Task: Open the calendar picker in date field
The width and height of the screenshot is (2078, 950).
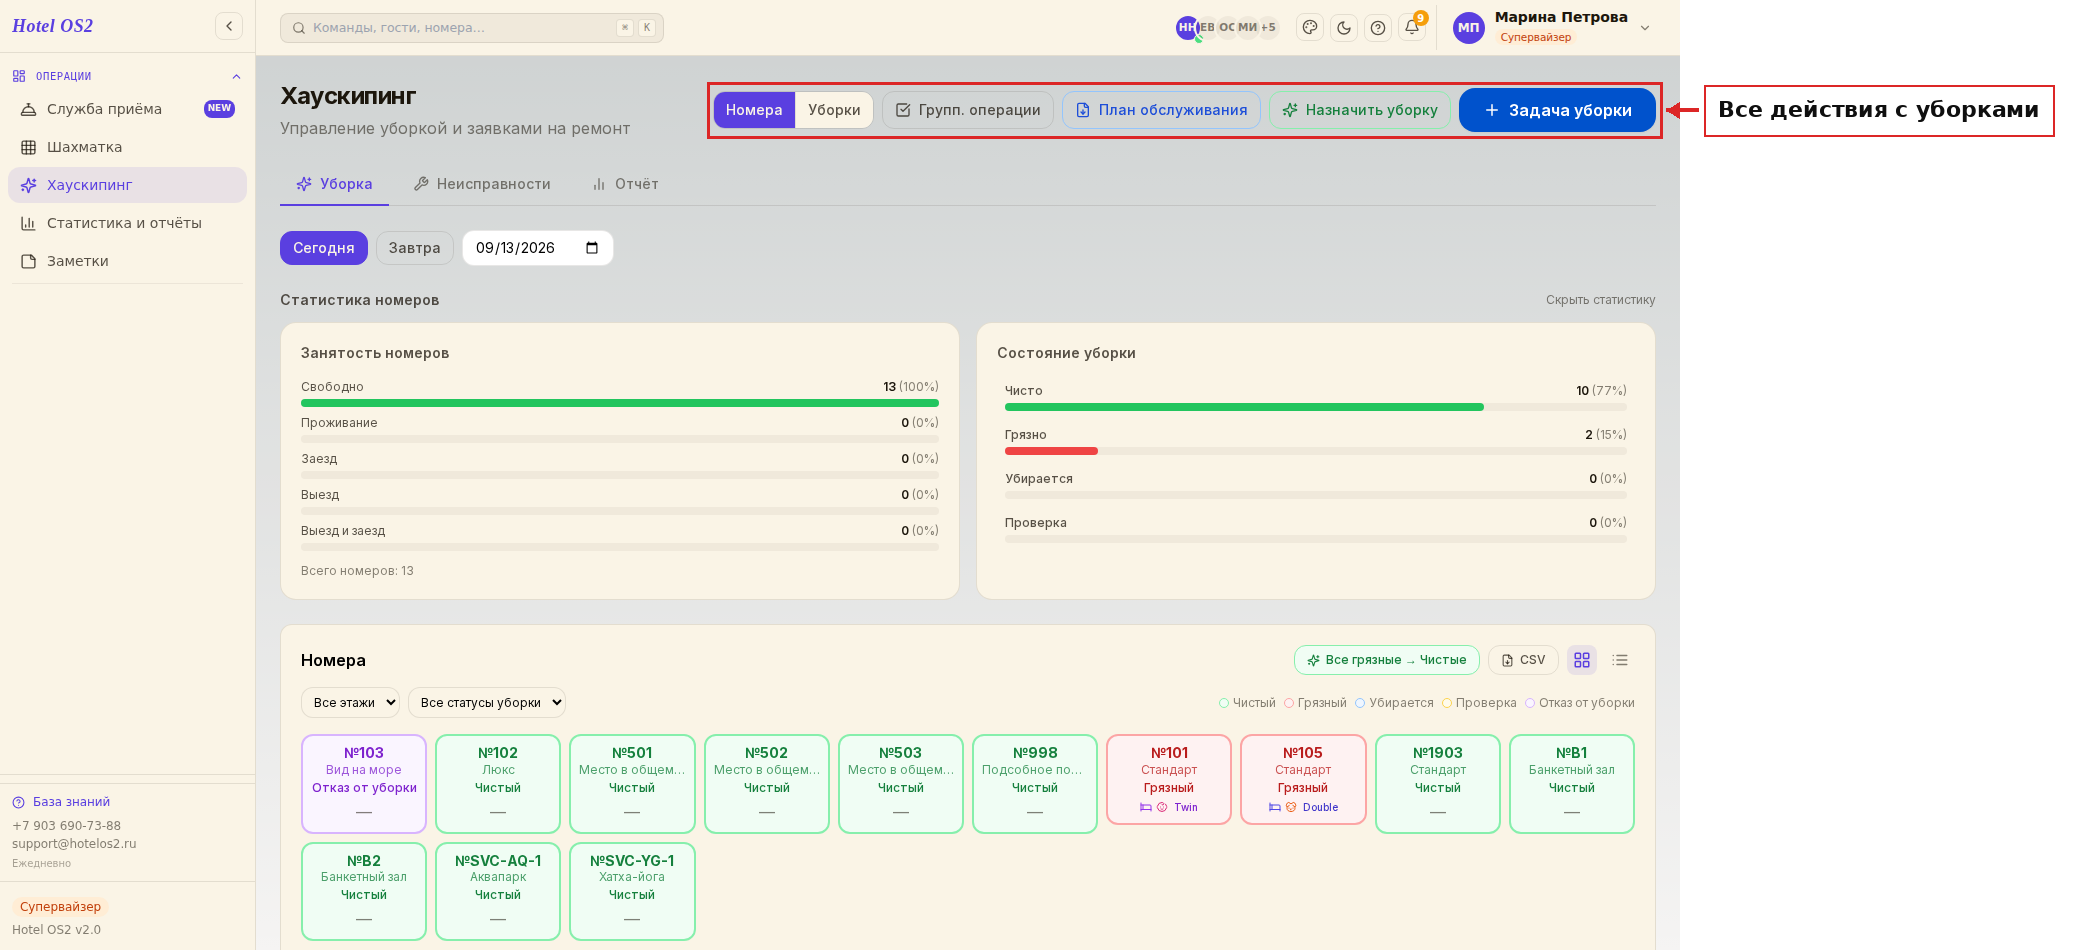Action: tap(592, 248)
